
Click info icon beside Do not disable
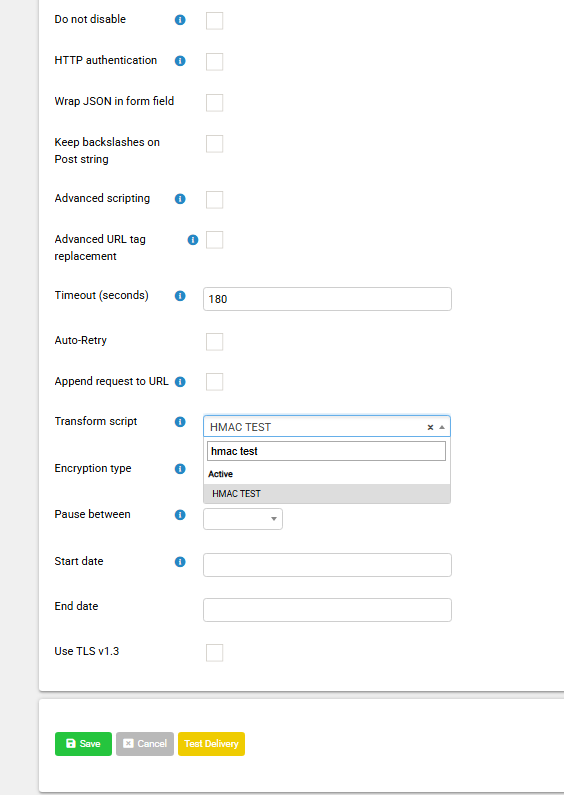click(x=180, y=20)
